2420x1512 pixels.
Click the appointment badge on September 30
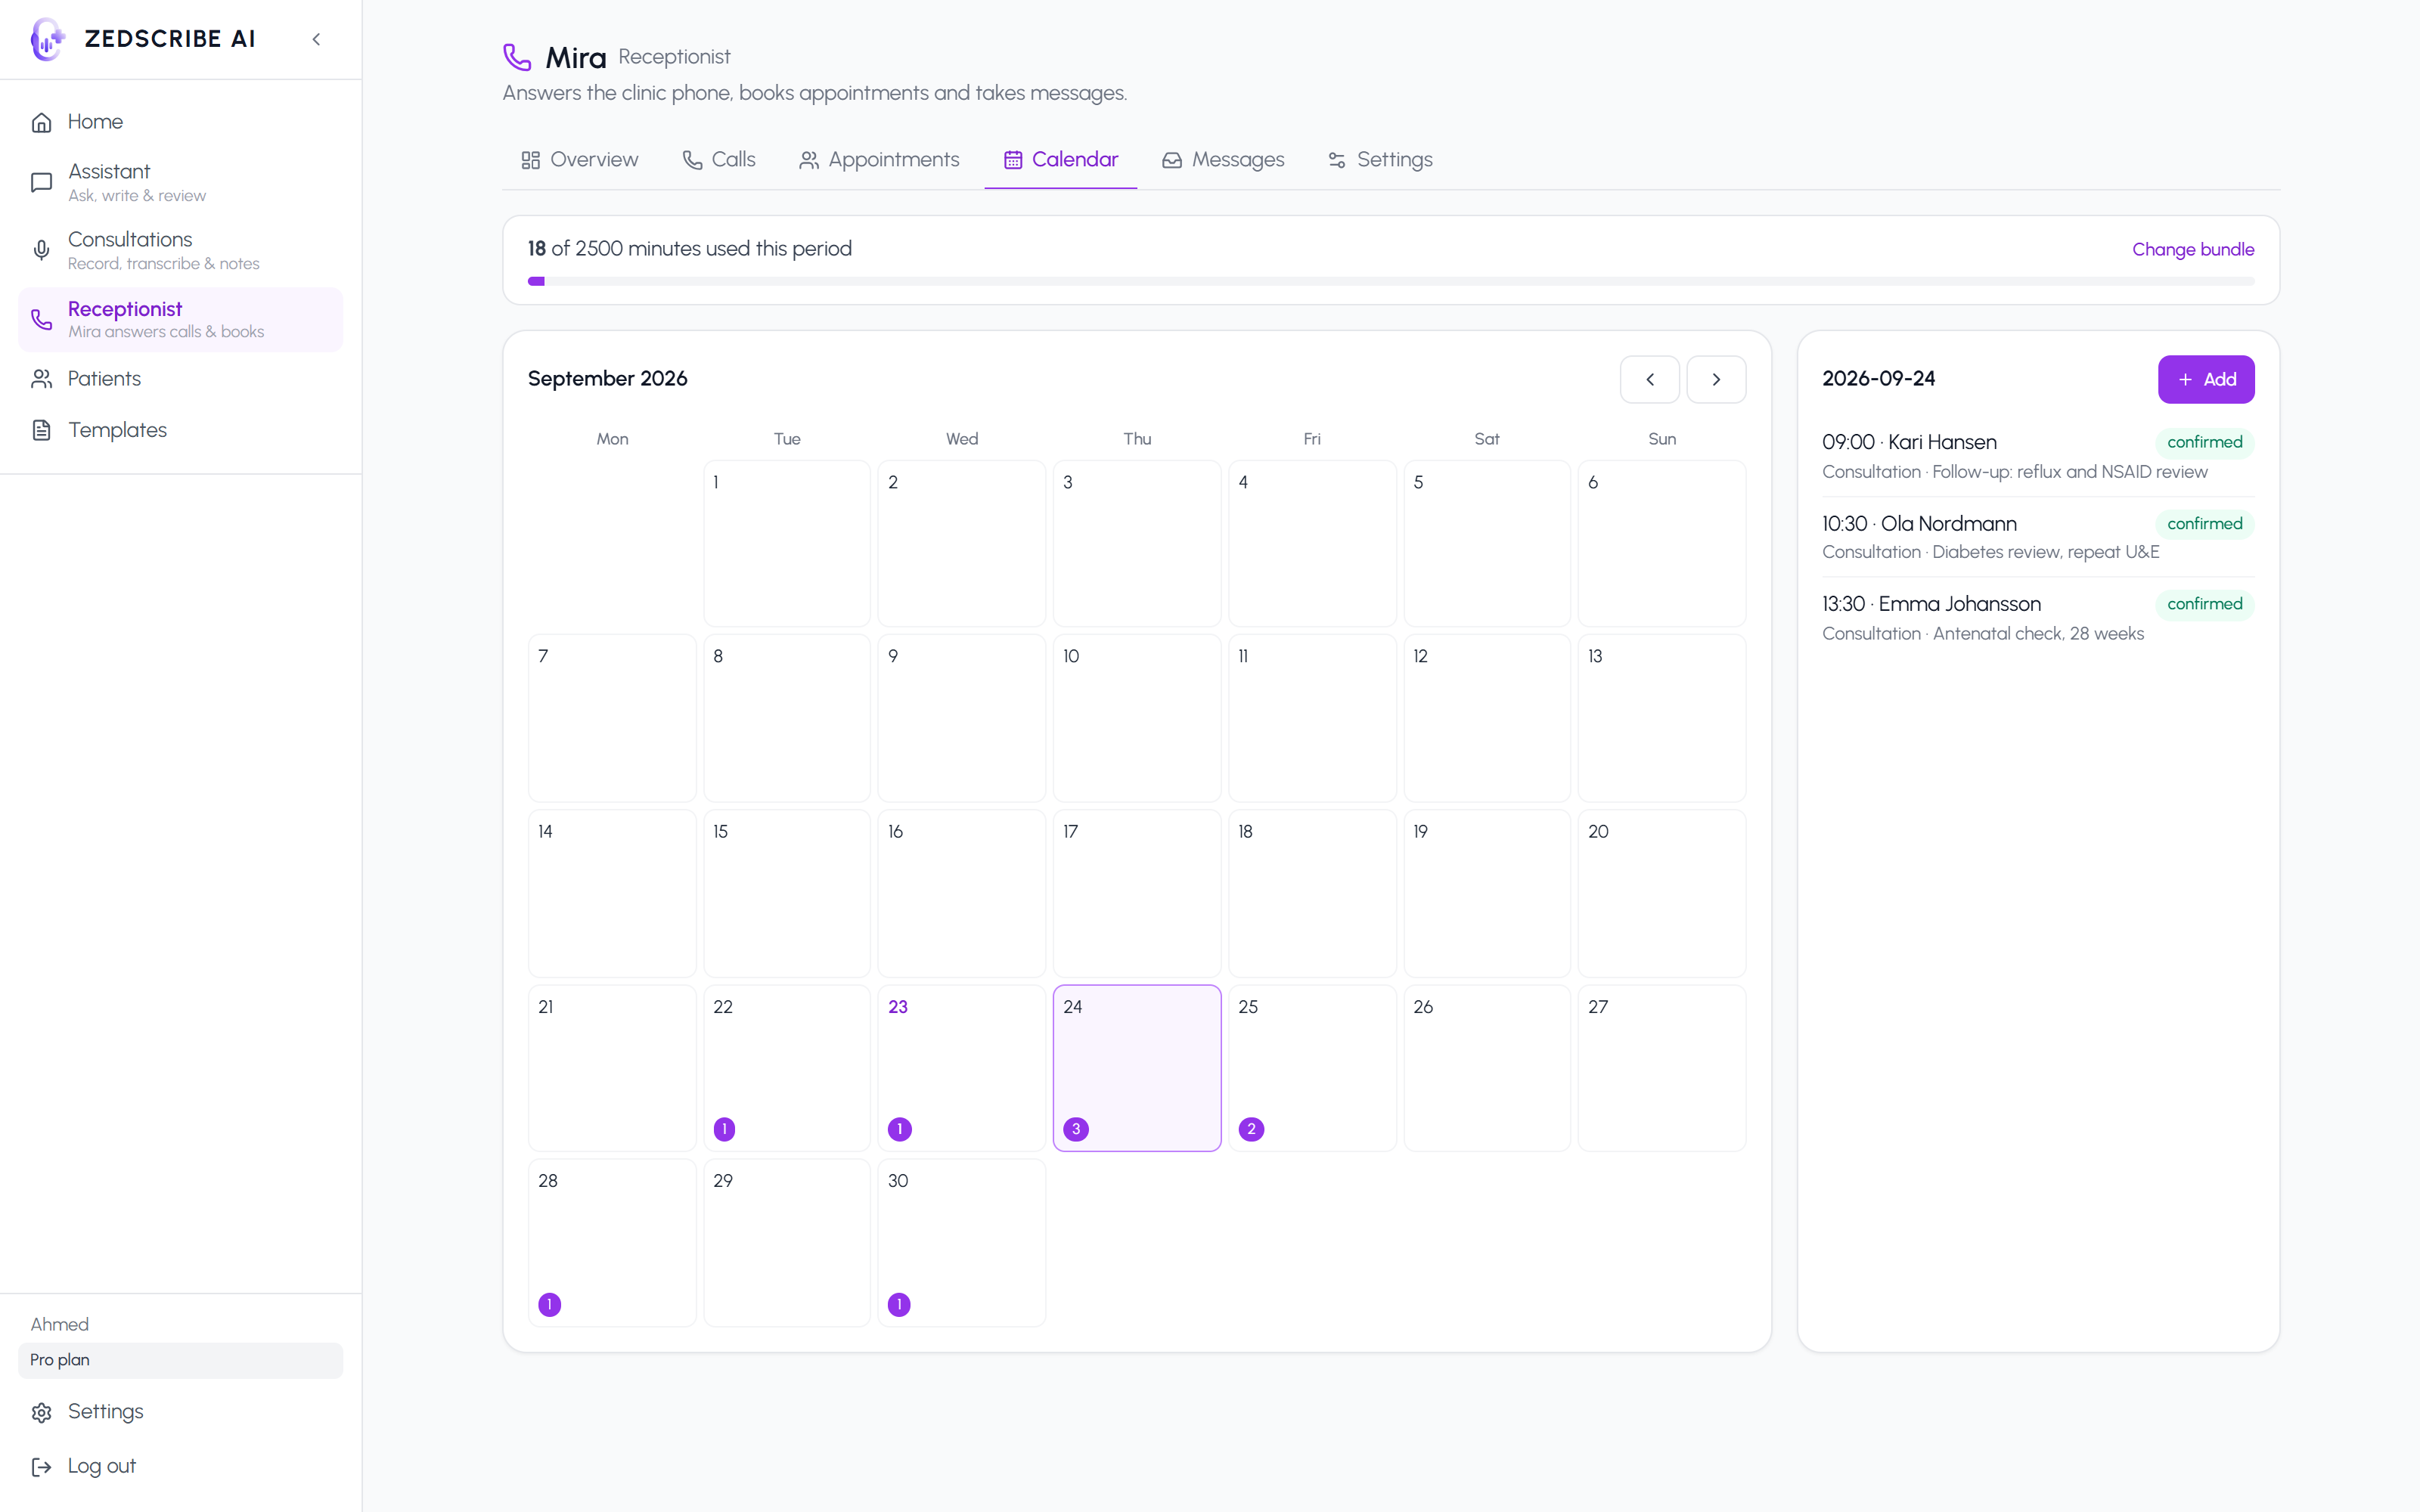click(899, 1304)
